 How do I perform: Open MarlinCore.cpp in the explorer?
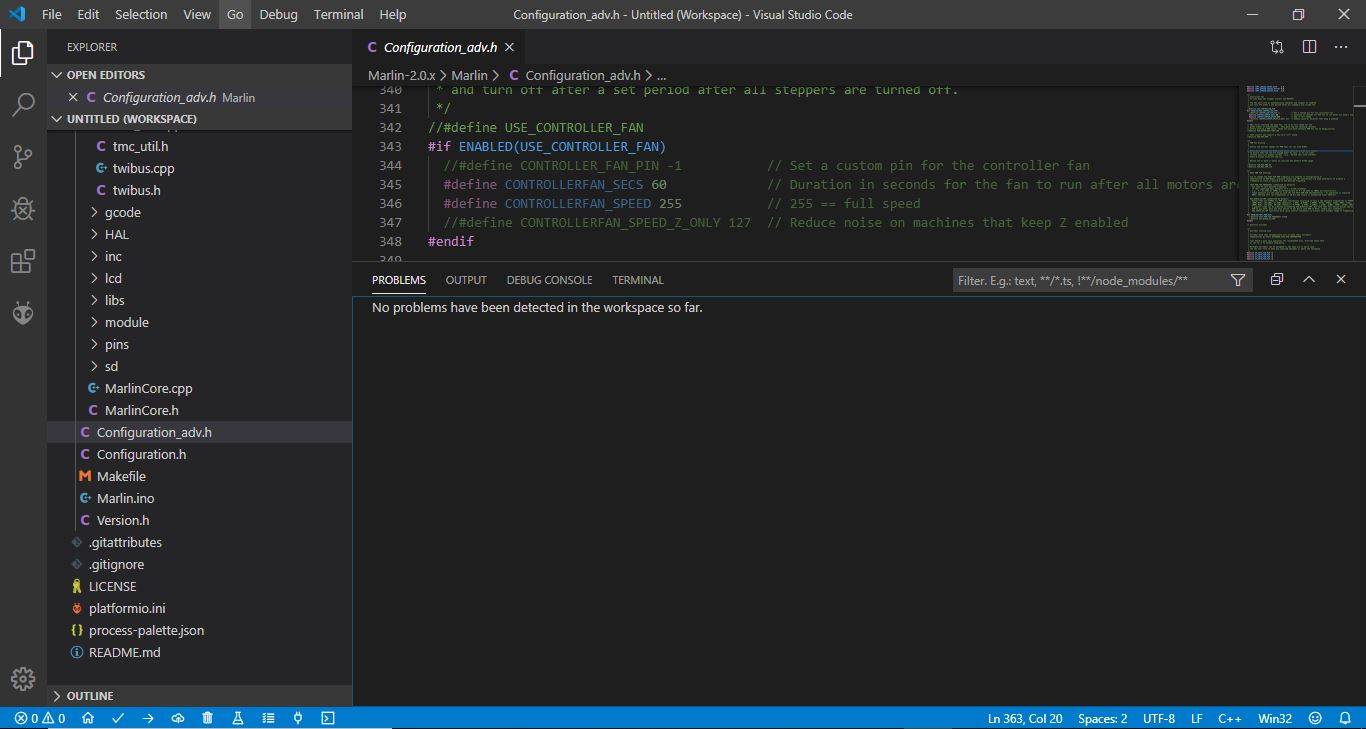click(148, 388)
